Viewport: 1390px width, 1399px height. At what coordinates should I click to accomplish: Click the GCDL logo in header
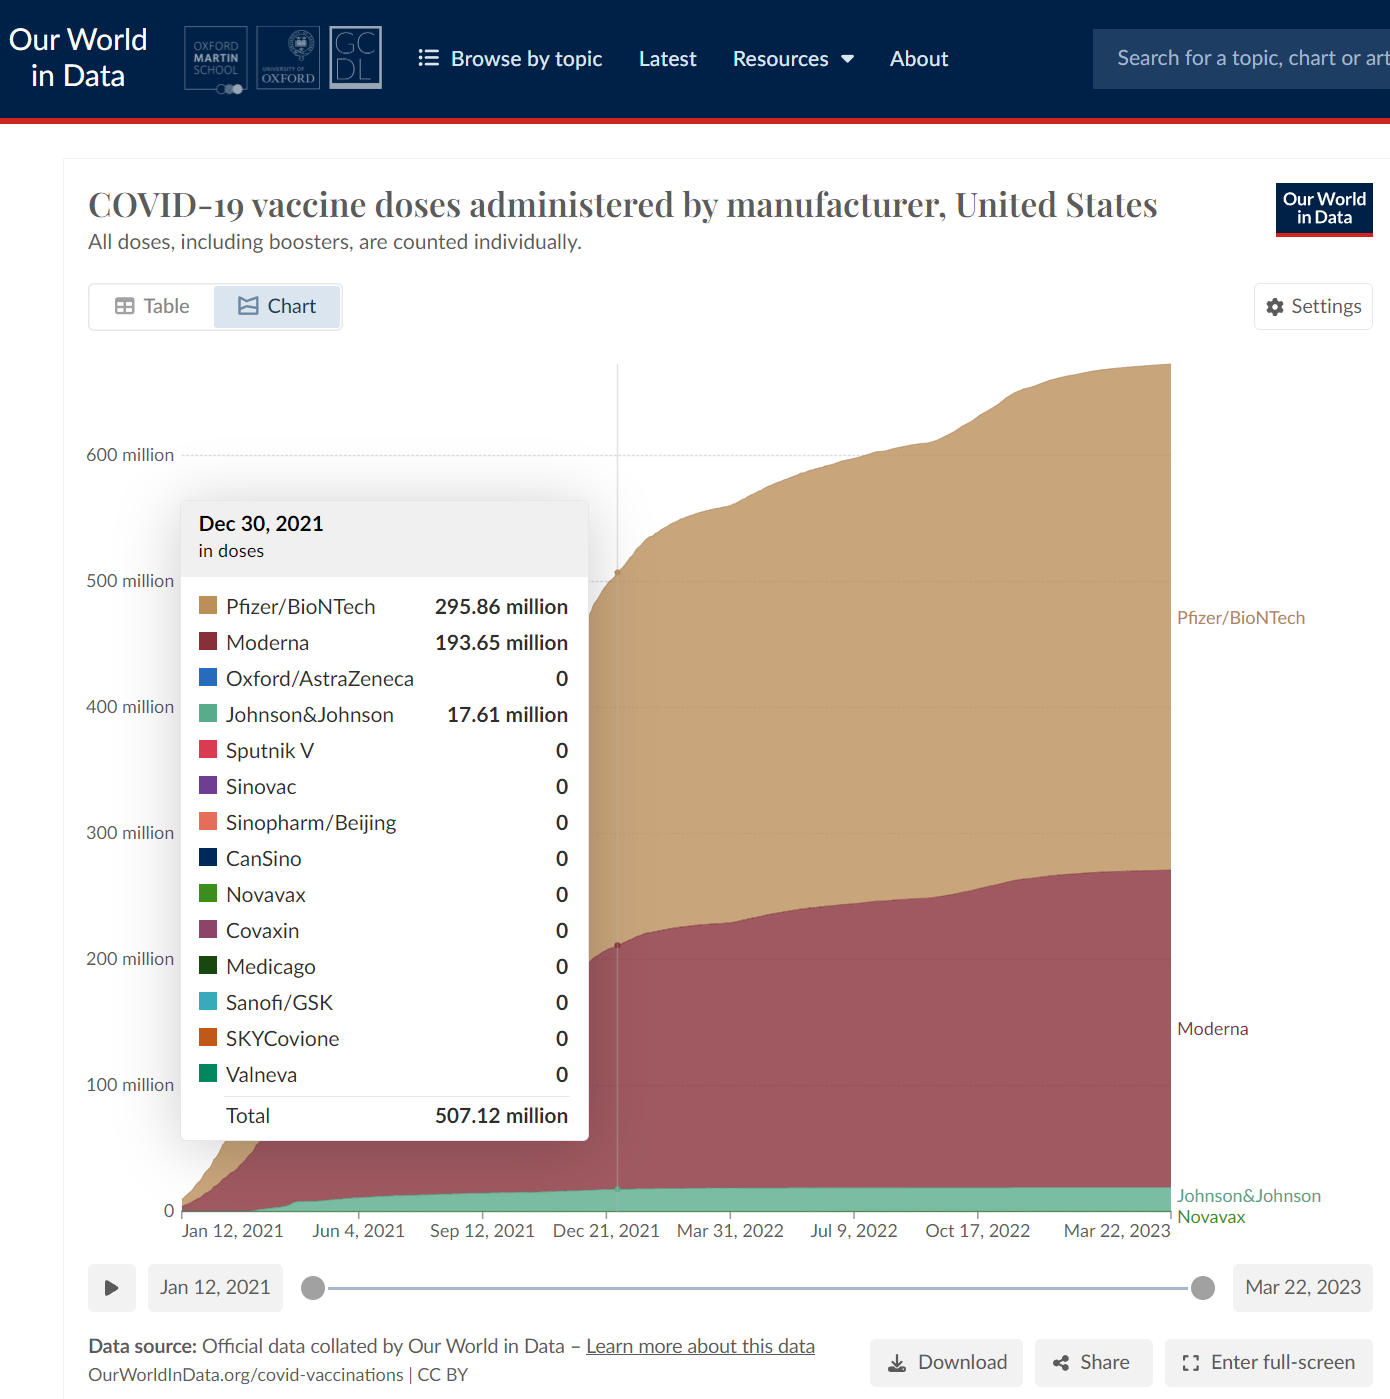pyautogui.click(x=355, y=59)
